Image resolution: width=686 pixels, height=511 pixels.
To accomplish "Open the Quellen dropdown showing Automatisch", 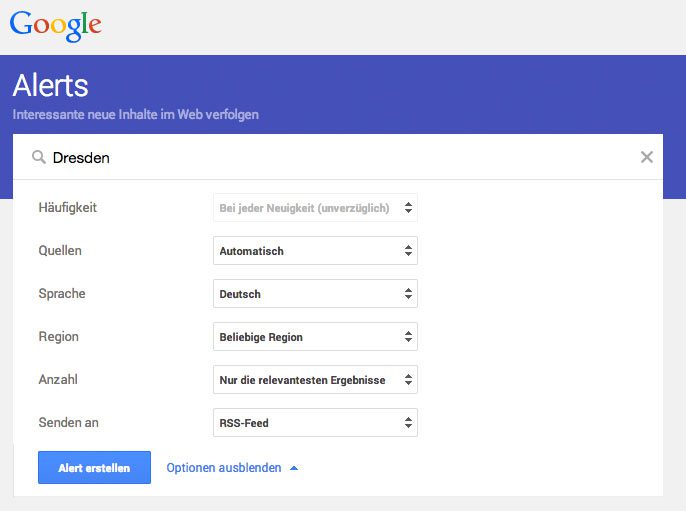I will pyautogui.click(x=315, y=251).
